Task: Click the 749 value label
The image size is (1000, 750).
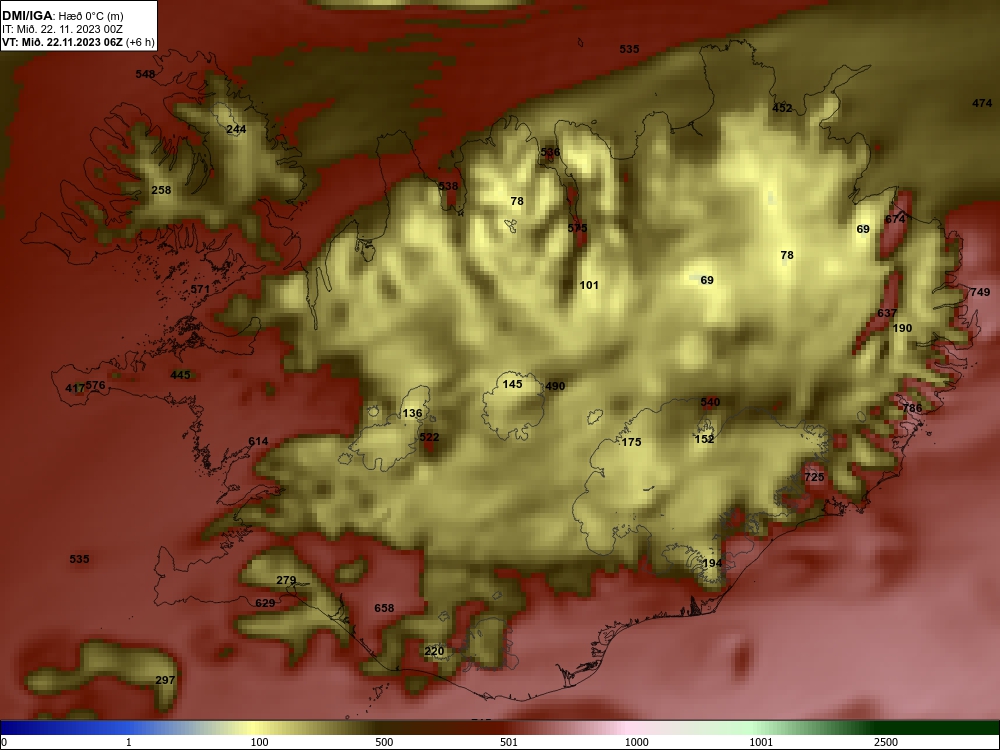Action: click(x=980, y=292)
